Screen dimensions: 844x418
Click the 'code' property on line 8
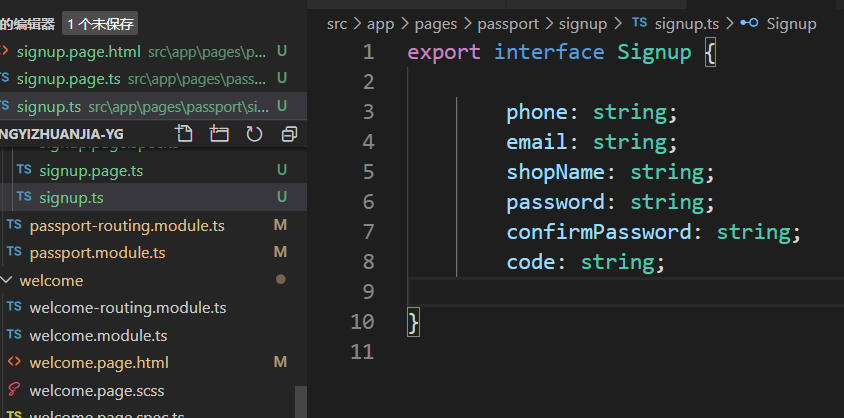tap(531, 262)
